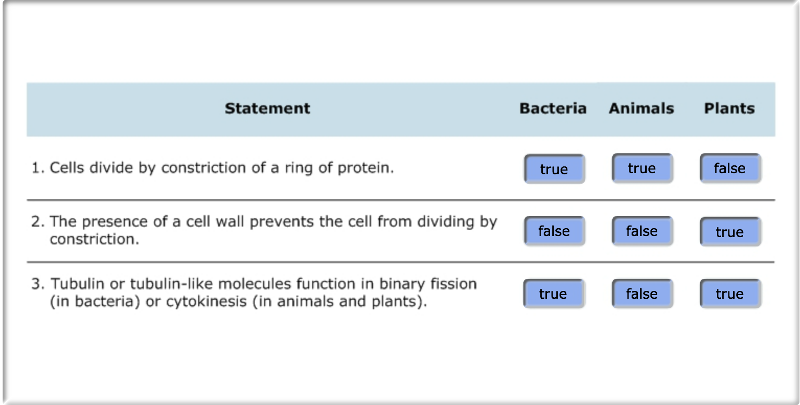
Task: Select the Plants column heading
Action: point(729,108)
